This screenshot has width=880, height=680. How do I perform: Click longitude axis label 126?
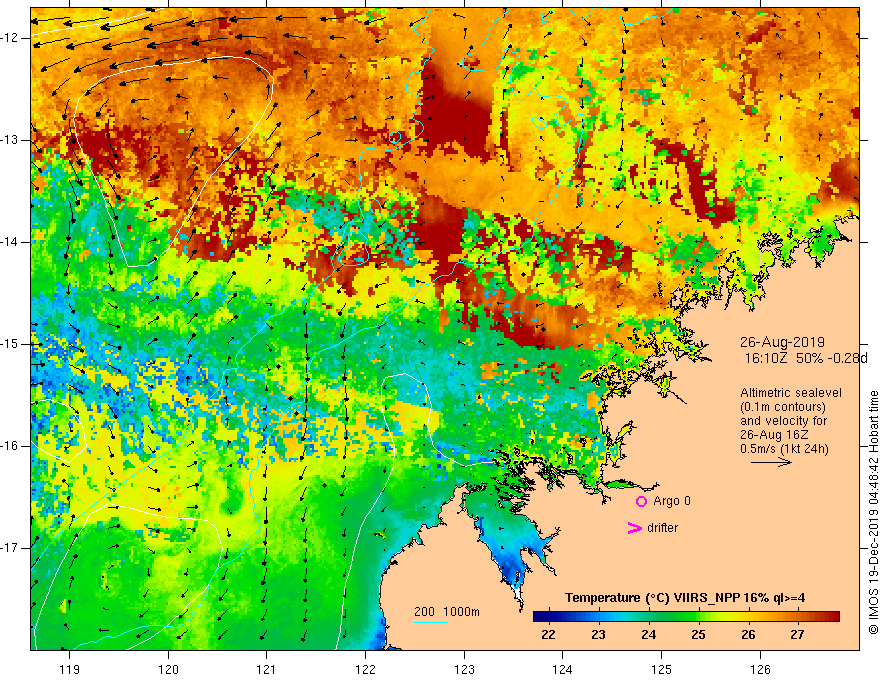click(x=760, y=670)
